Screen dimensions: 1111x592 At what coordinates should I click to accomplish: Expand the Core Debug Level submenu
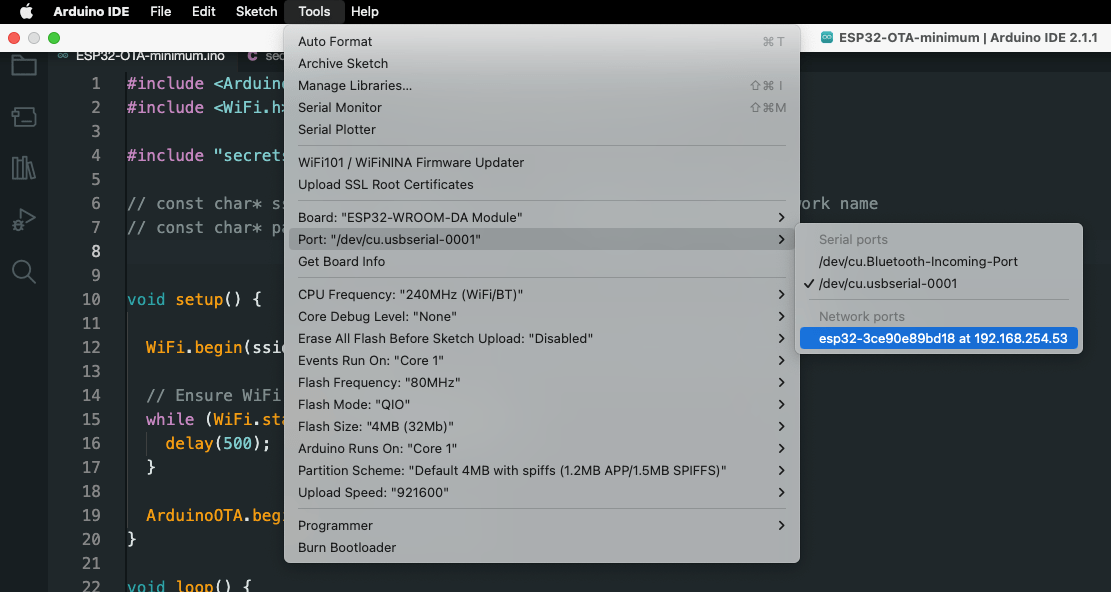[542, 317]
